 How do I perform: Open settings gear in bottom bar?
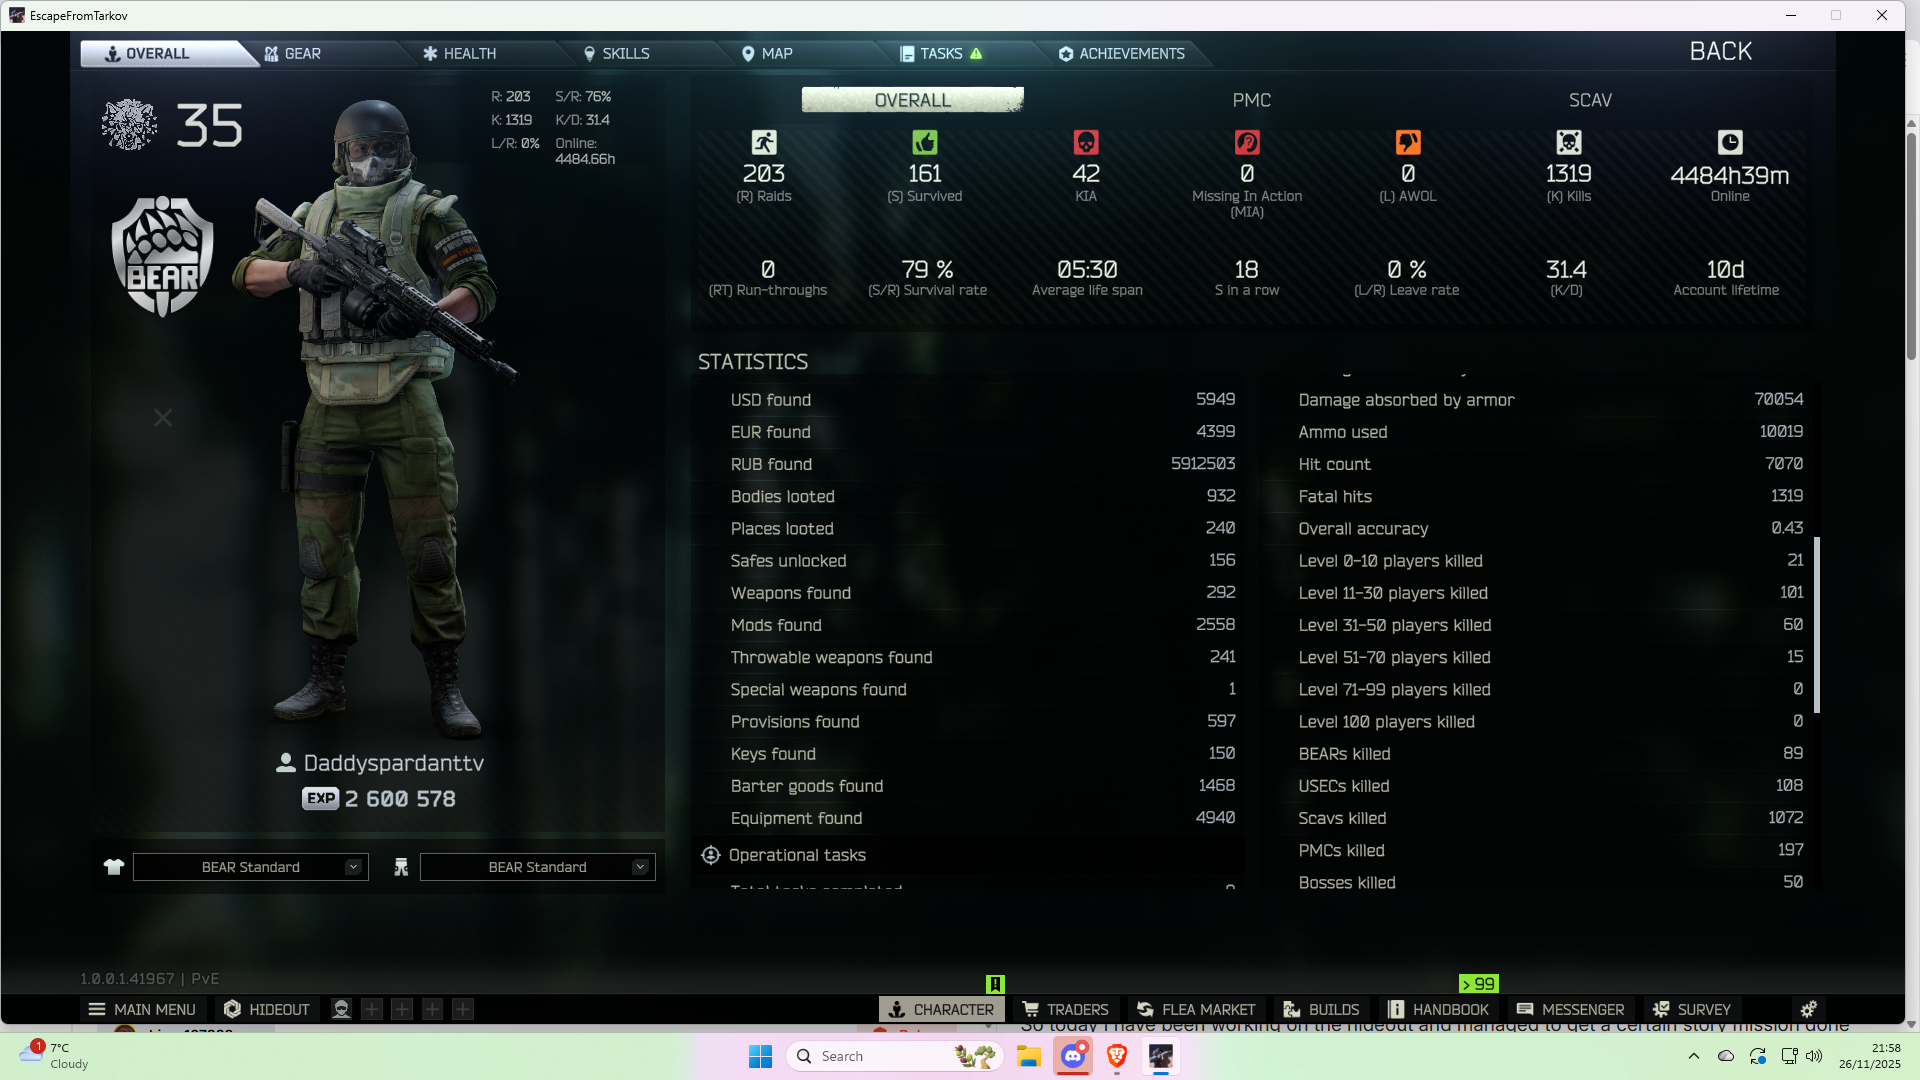[1808, 1009]
